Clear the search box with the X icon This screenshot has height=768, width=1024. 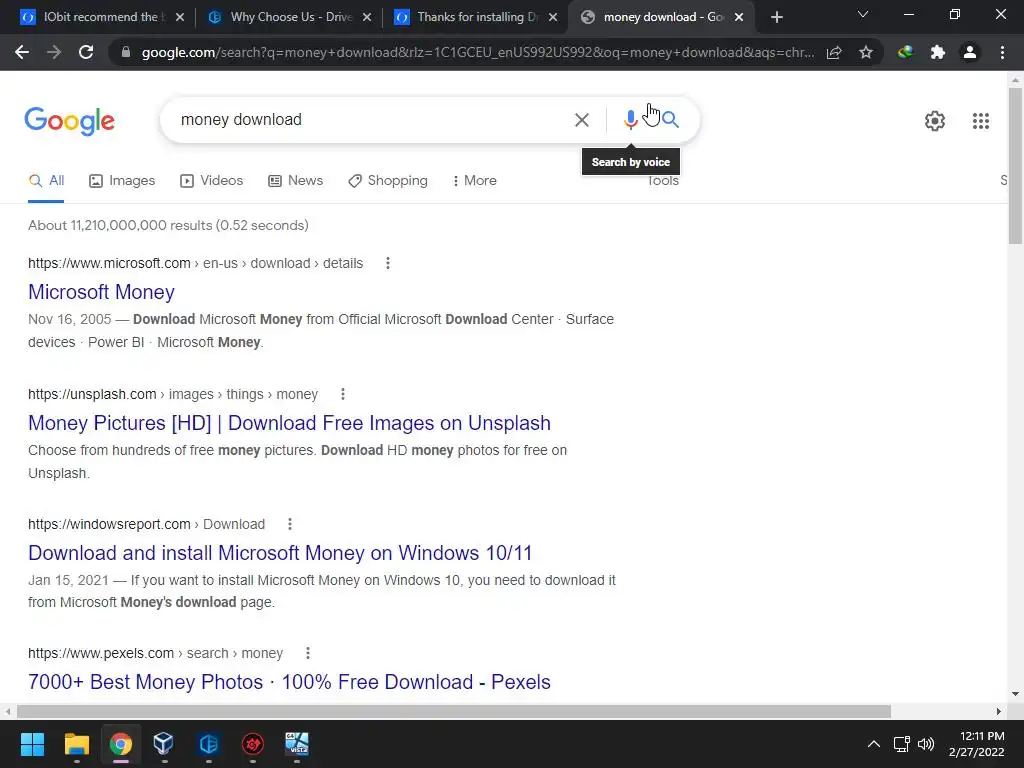point(581,120)
